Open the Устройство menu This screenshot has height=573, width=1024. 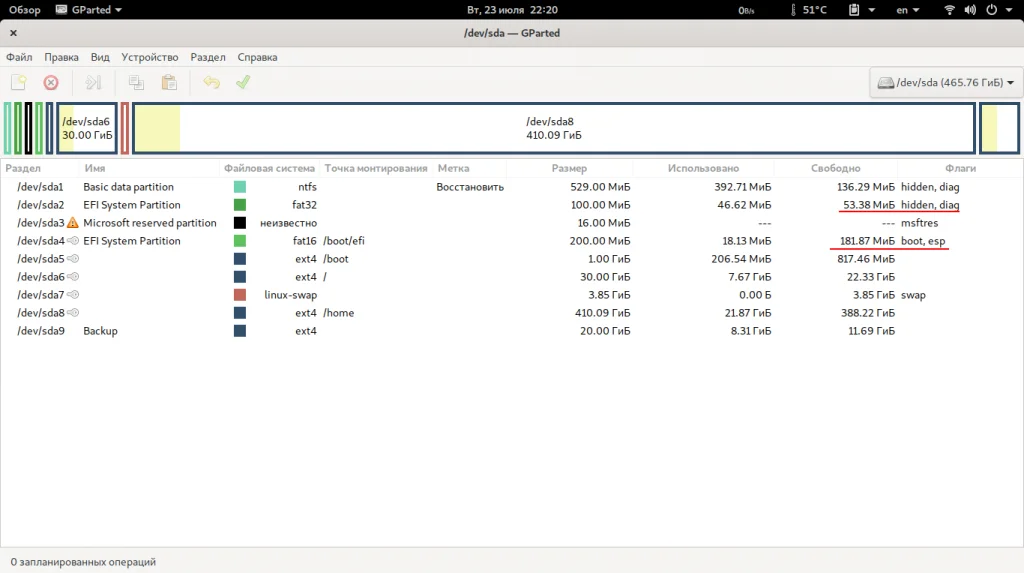(149, 57)
